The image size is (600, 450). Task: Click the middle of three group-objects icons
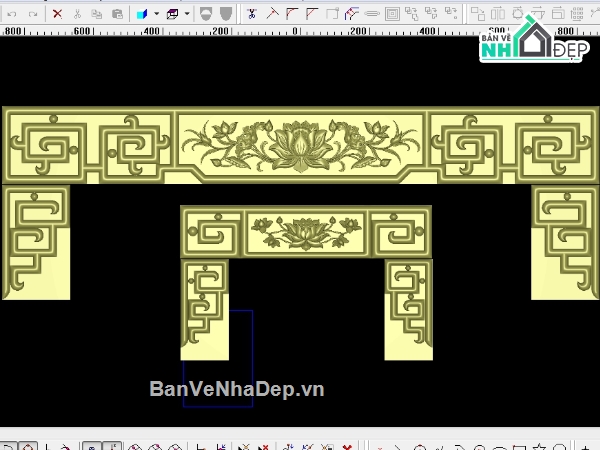(x=431, y=14)
